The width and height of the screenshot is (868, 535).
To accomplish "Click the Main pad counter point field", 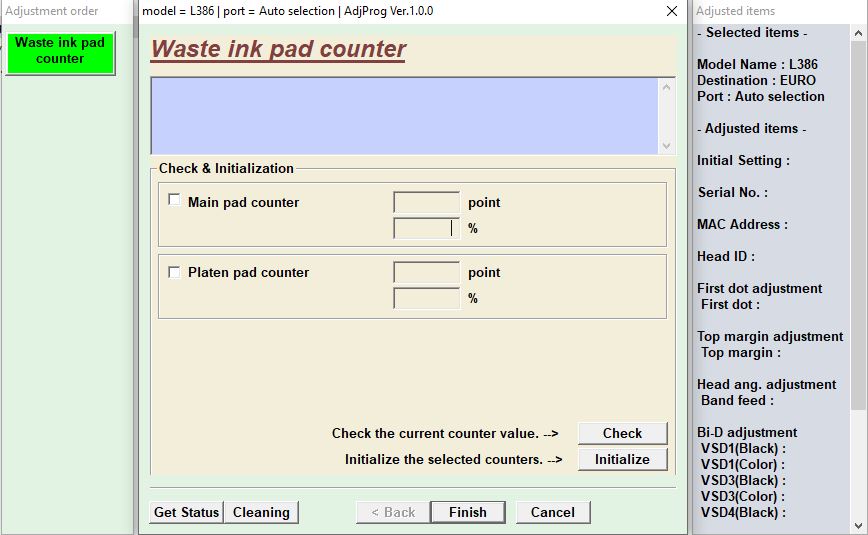I will [426, 202].
